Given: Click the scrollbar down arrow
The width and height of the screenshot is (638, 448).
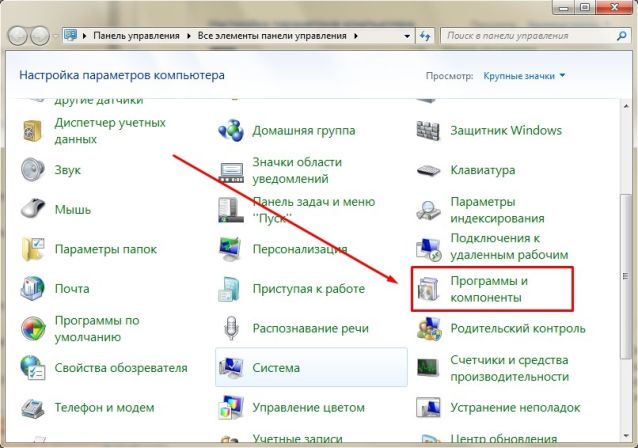Looking at the screenshot, I should pyautogui.click(x=626, y=436).
